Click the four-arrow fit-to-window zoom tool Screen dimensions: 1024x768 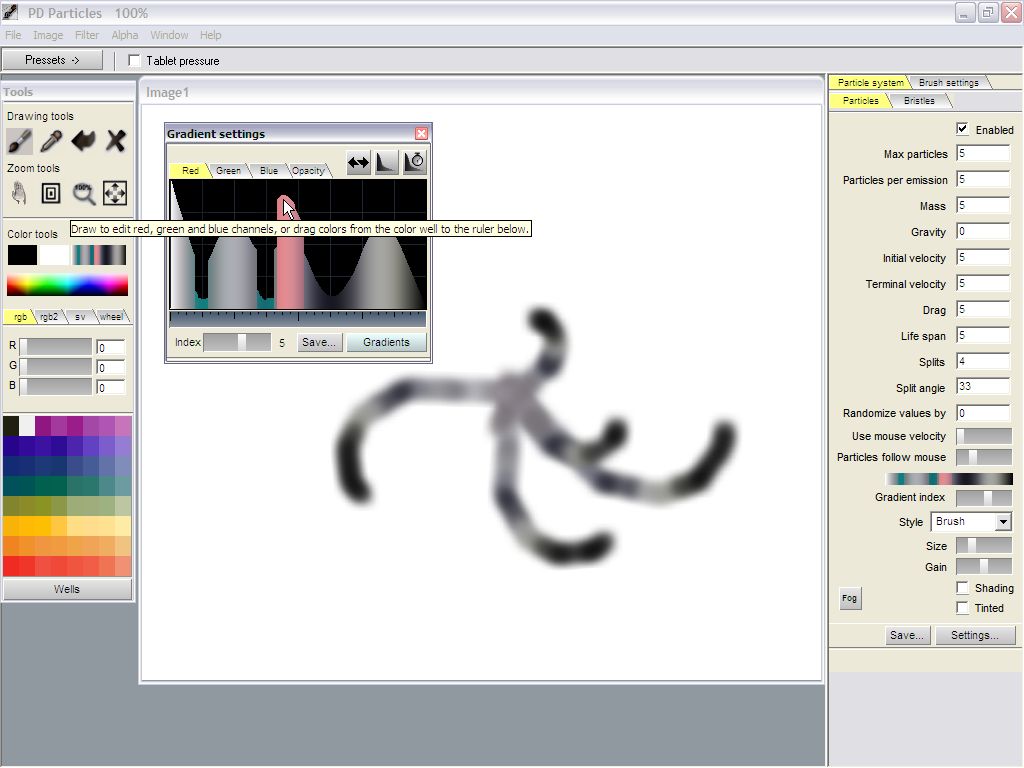pos(115,193)
